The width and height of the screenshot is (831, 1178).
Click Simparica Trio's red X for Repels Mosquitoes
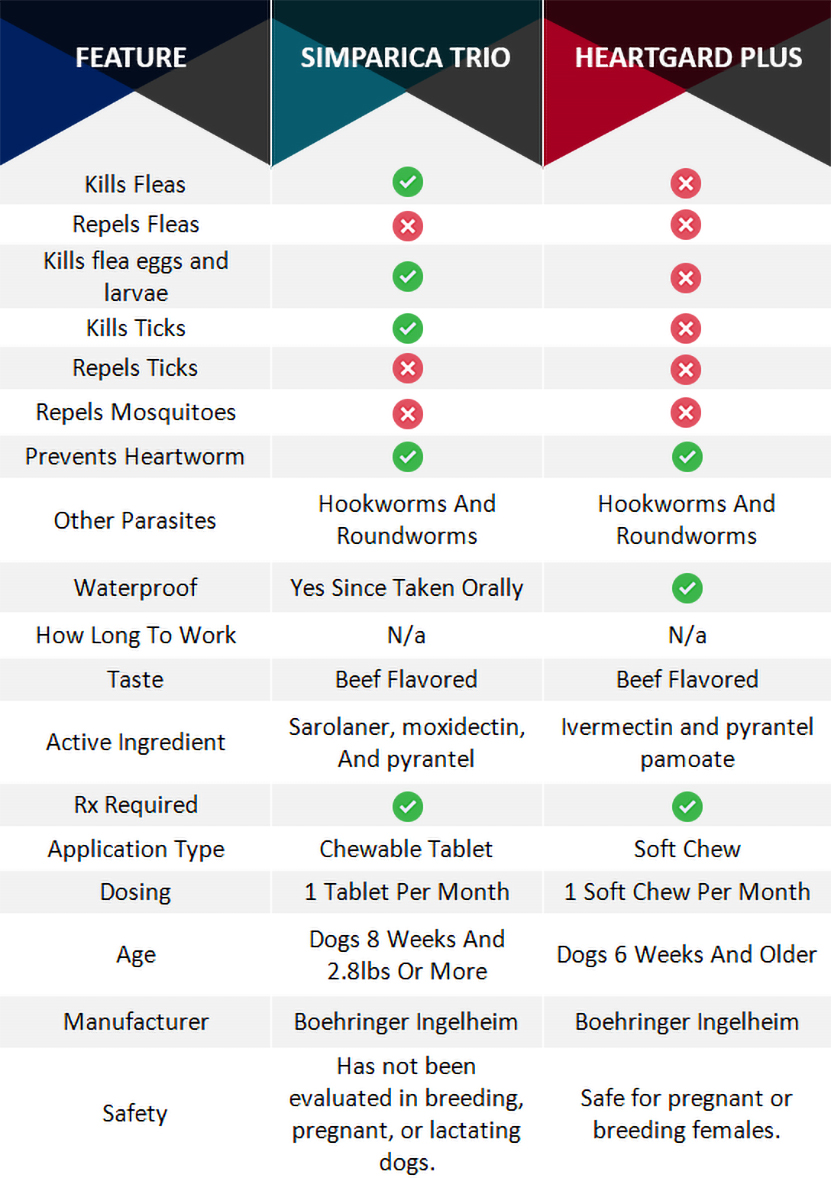[407, 413]
